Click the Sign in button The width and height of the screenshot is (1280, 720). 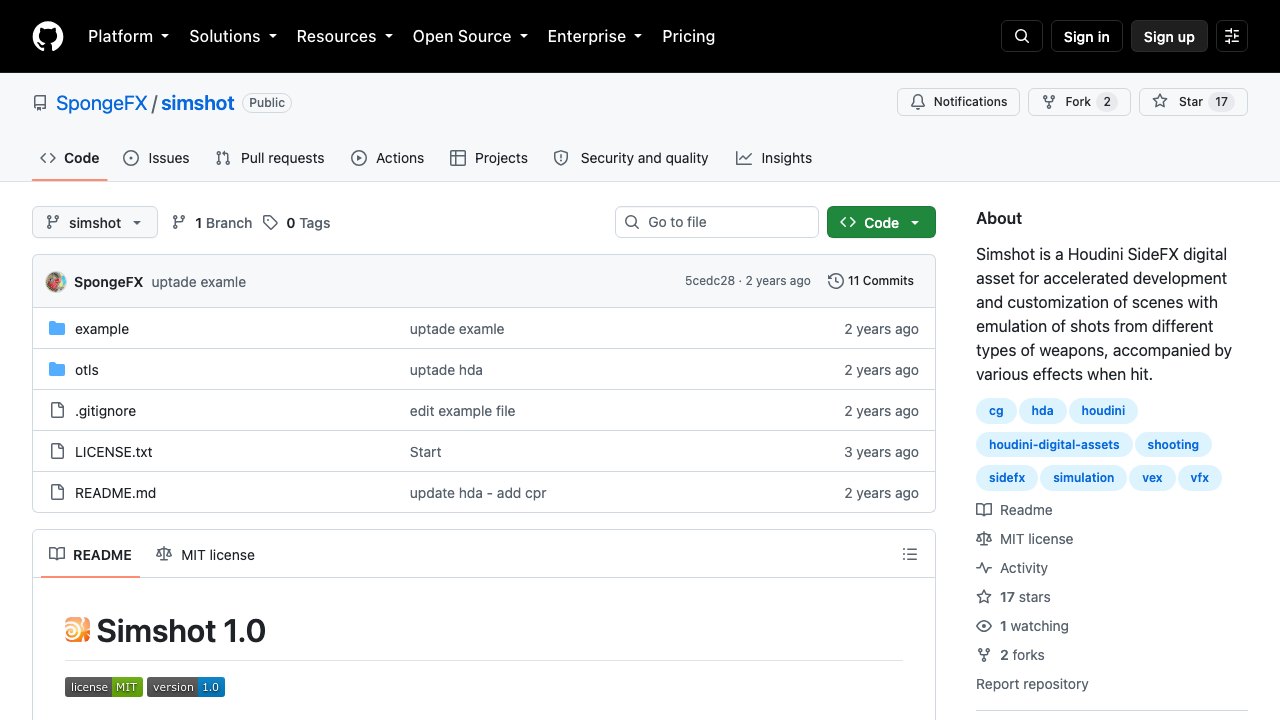click(1086, 36)
